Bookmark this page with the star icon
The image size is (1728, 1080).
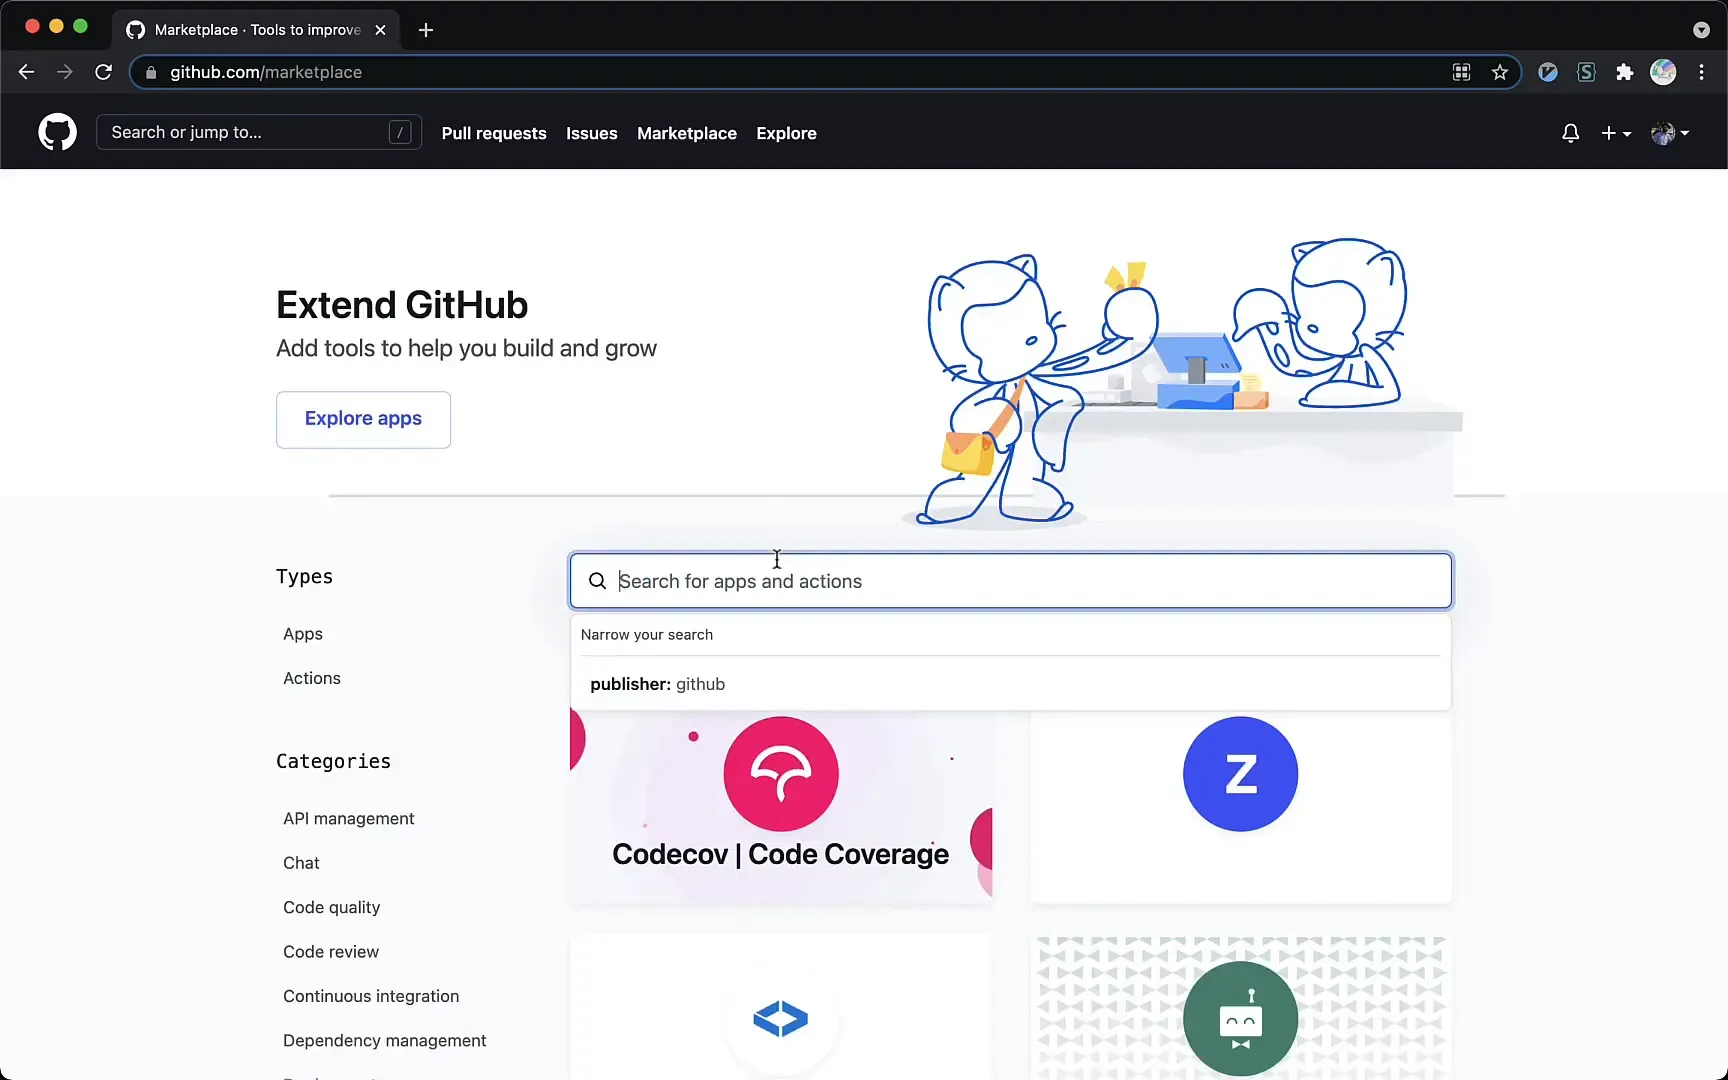tap(1499, 72)
